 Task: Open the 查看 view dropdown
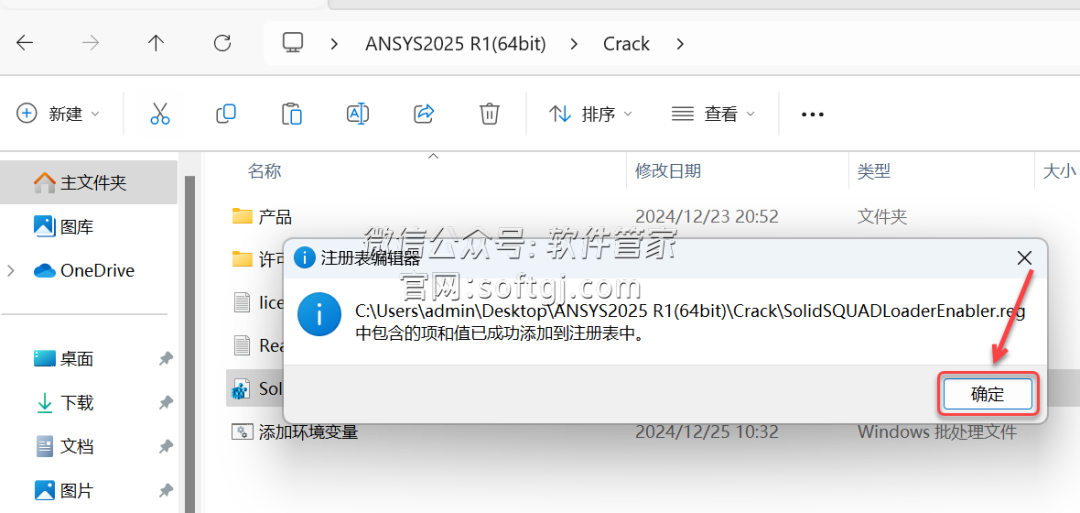(713, 114)
